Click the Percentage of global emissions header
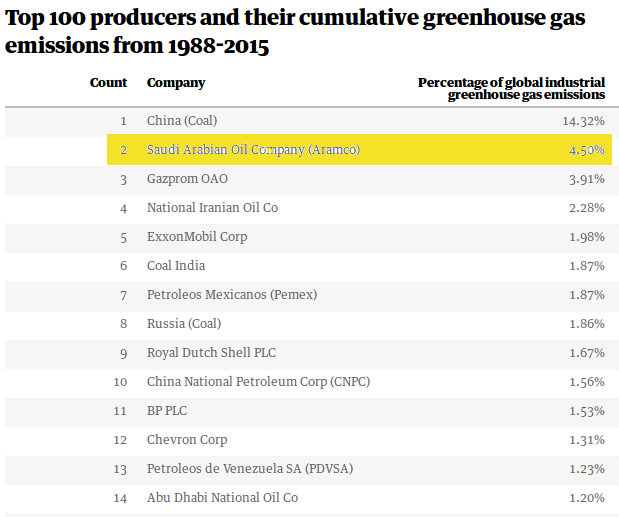619x517 pixels. click(x=511, y=88)
